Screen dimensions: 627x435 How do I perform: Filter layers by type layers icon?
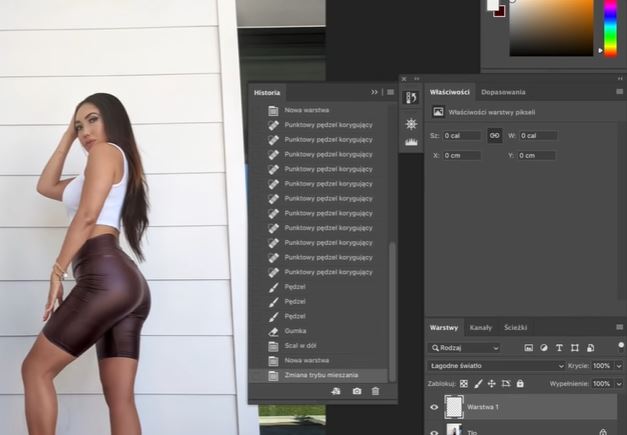[x=559, y=348]
